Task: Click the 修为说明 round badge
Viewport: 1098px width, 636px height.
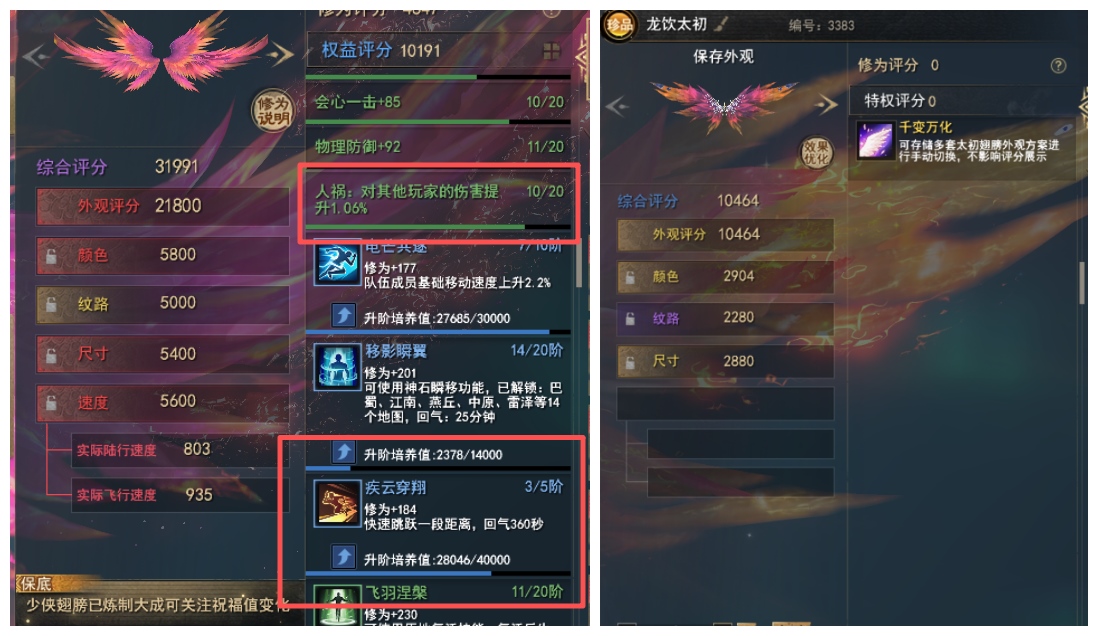Action: [x=272, y=111]
